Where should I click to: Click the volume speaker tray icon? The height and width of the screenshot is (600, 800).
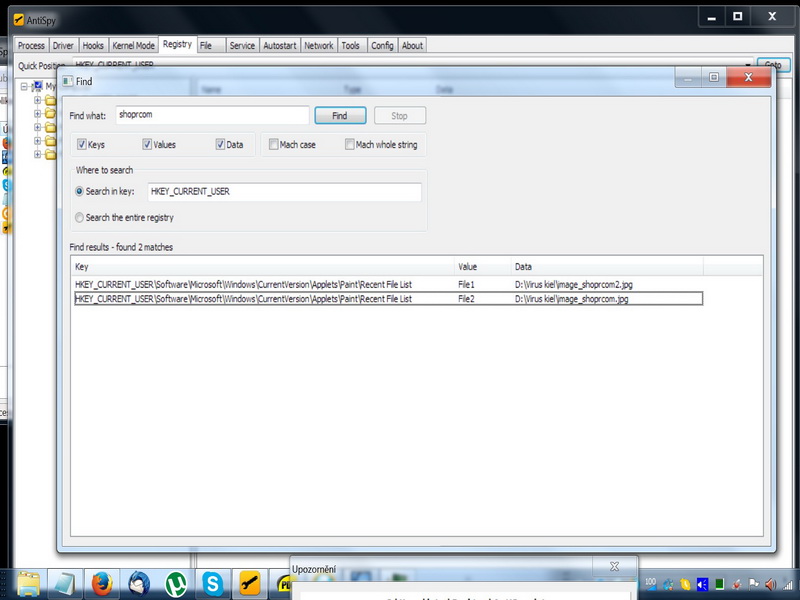[772, 583]
